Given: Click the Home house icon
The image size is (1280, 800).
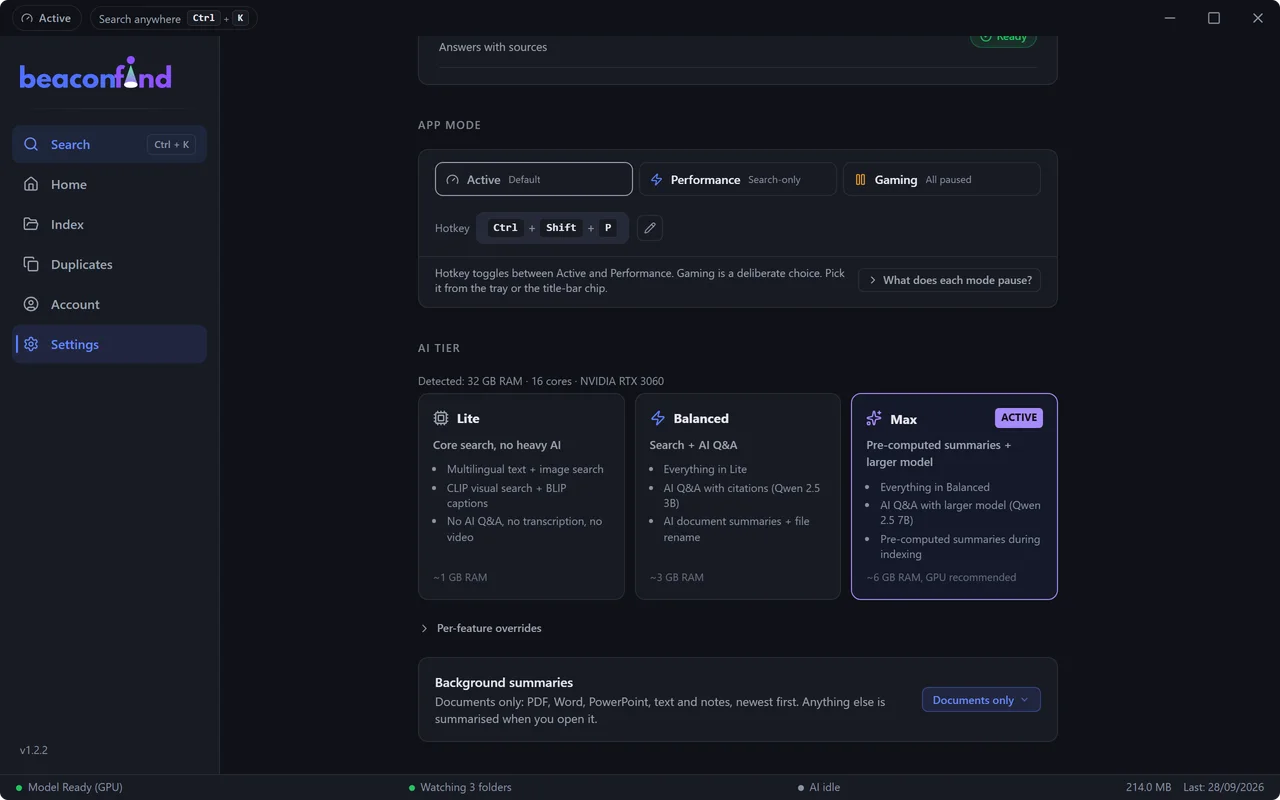Looking at the screenshot, I should click(x=31, y=184).
